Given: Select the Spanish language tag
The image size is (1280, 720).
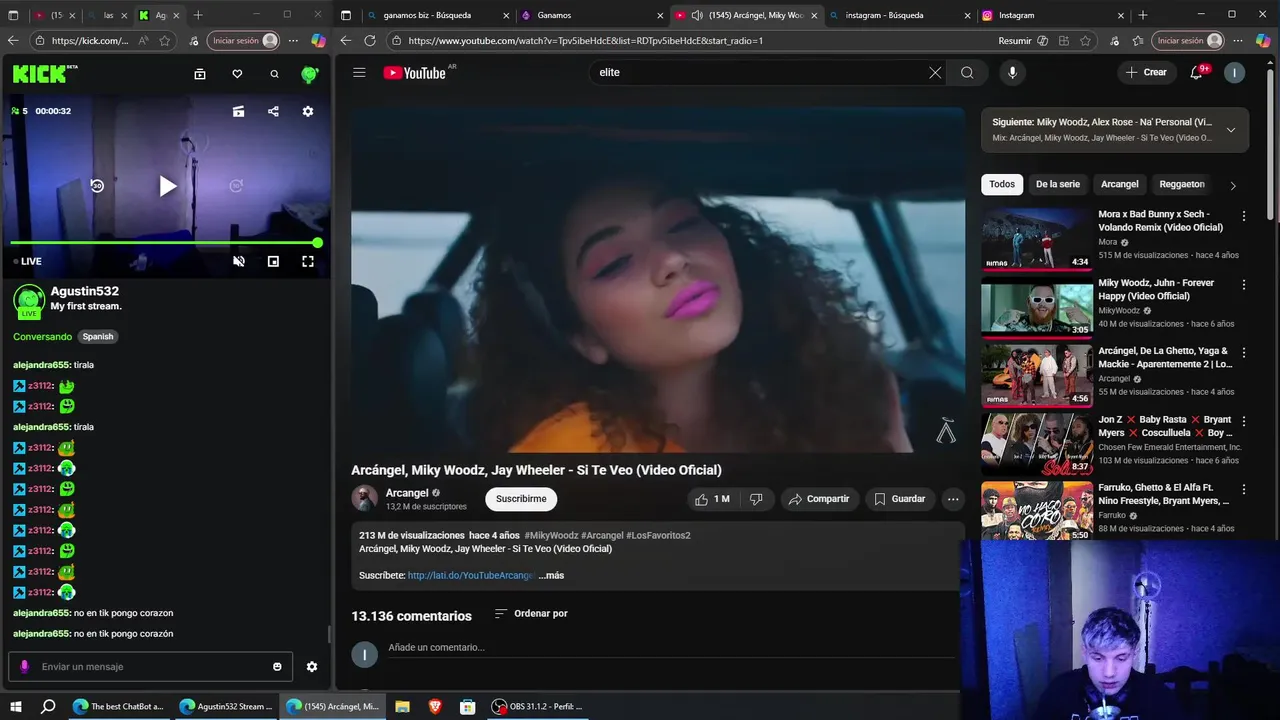Looking at the screenshot, I should click(x=98, y=337).
